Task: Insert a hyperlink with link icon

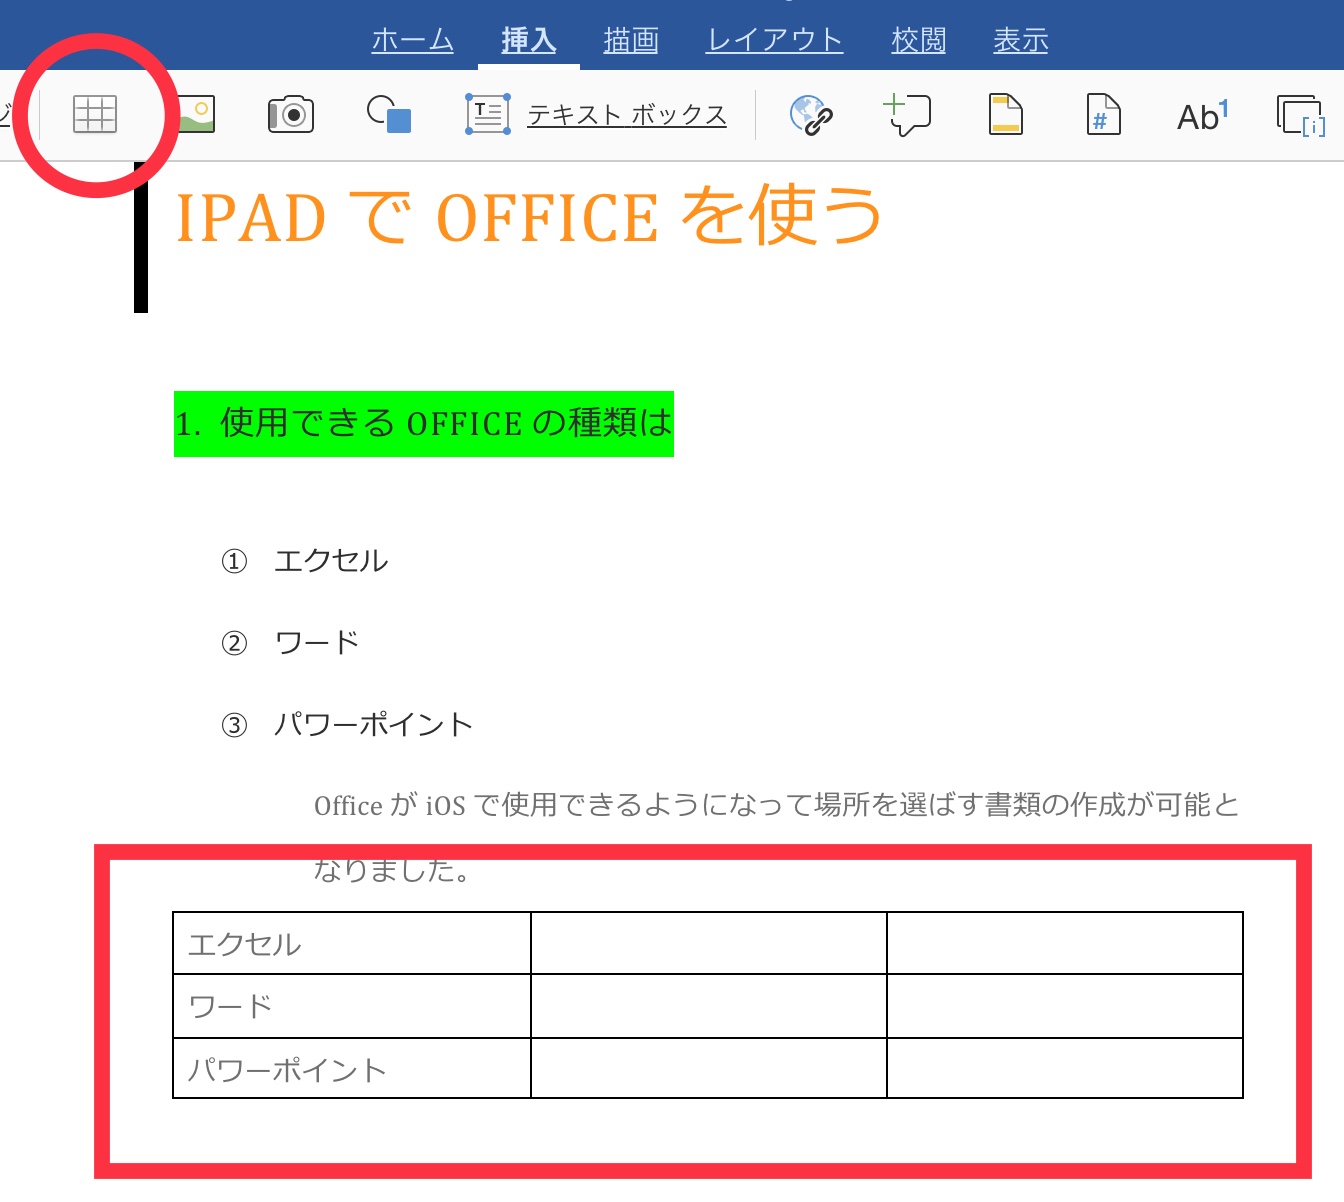Action: tap(811, 115)
